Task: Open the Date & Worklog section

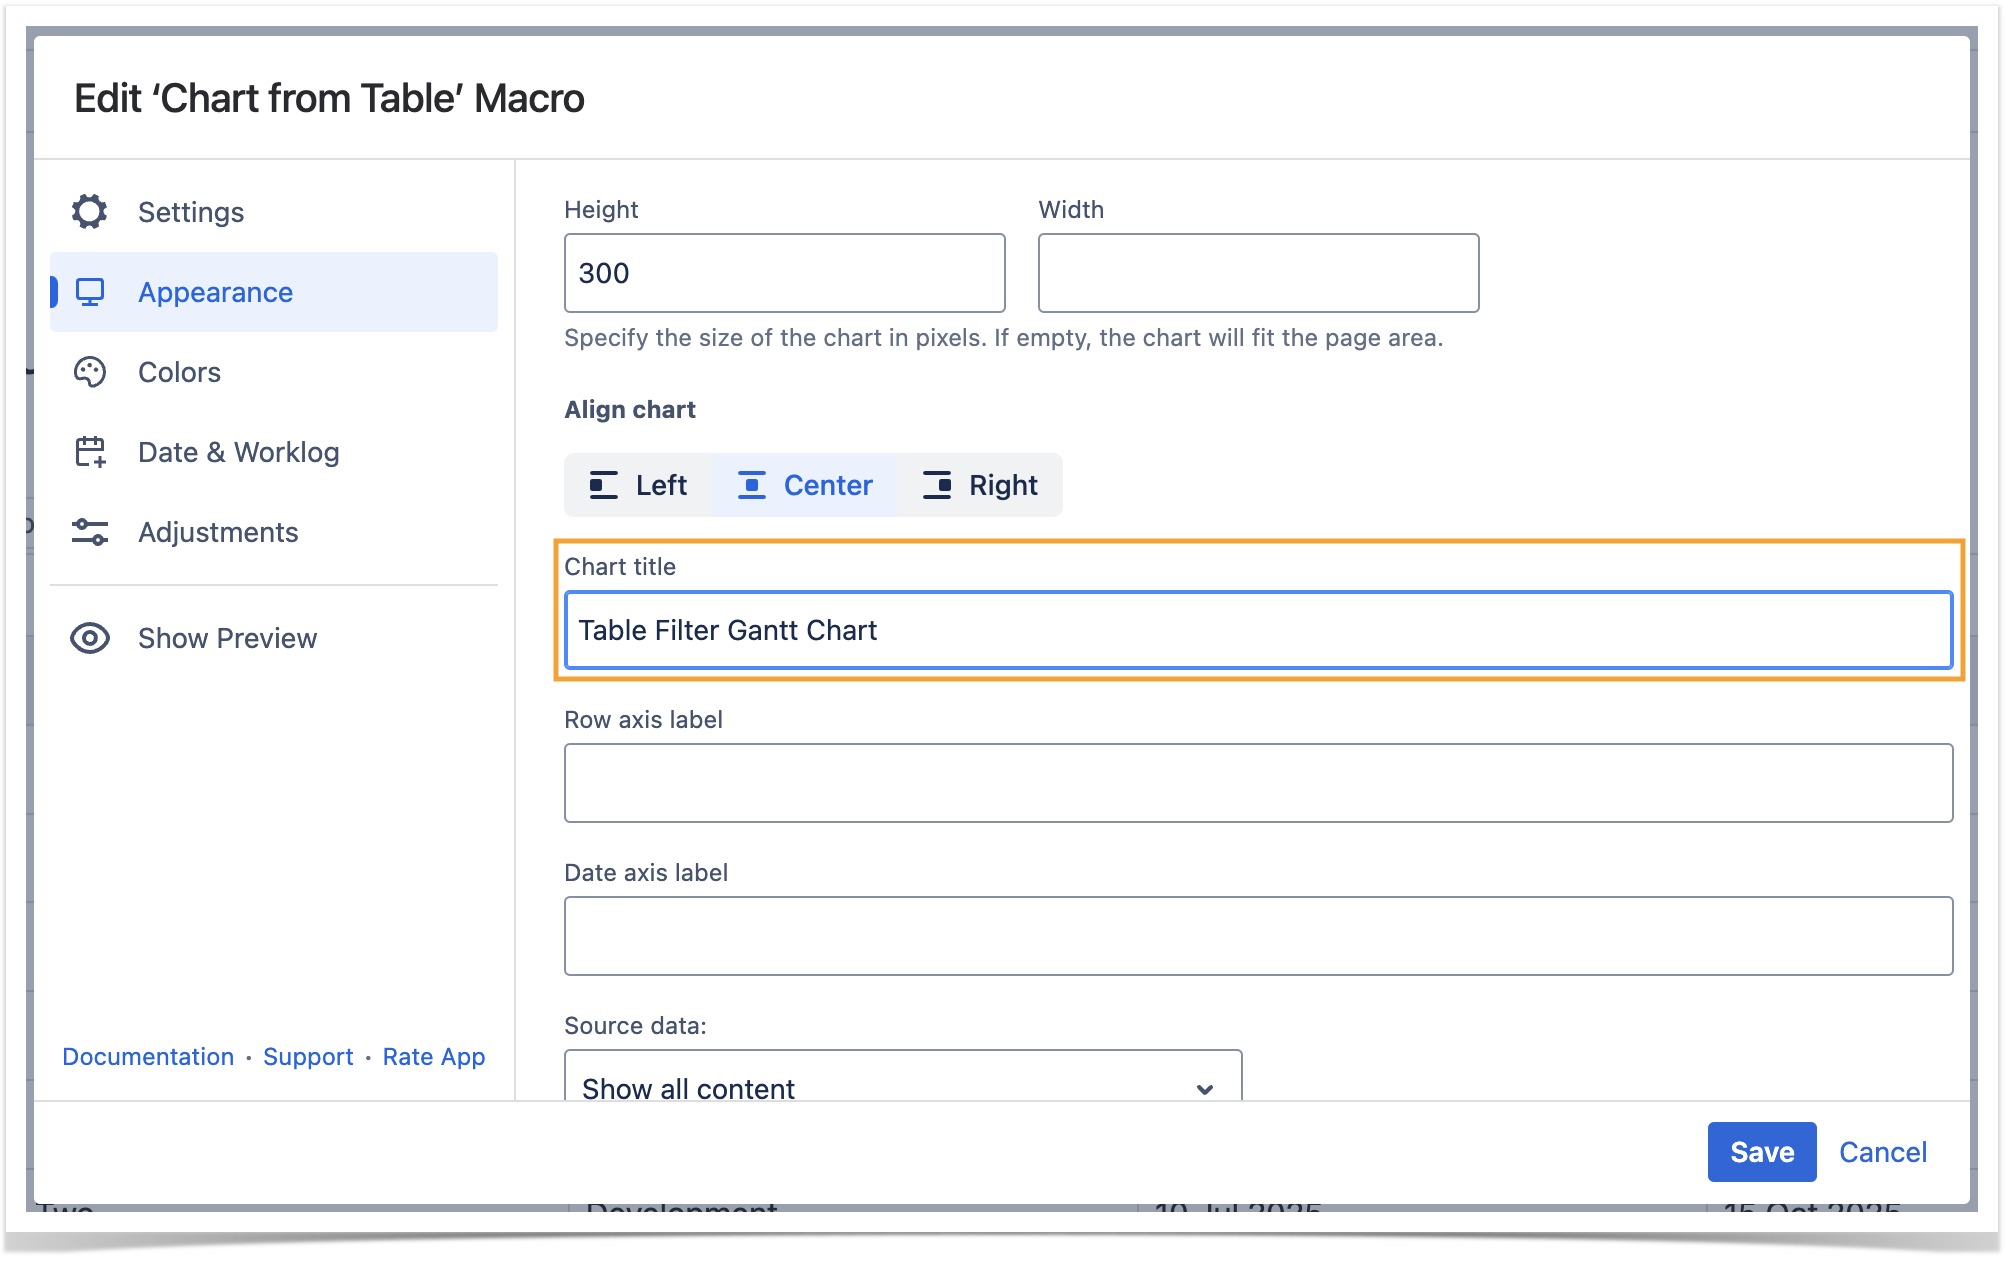Action: click(x=238, y=452)
